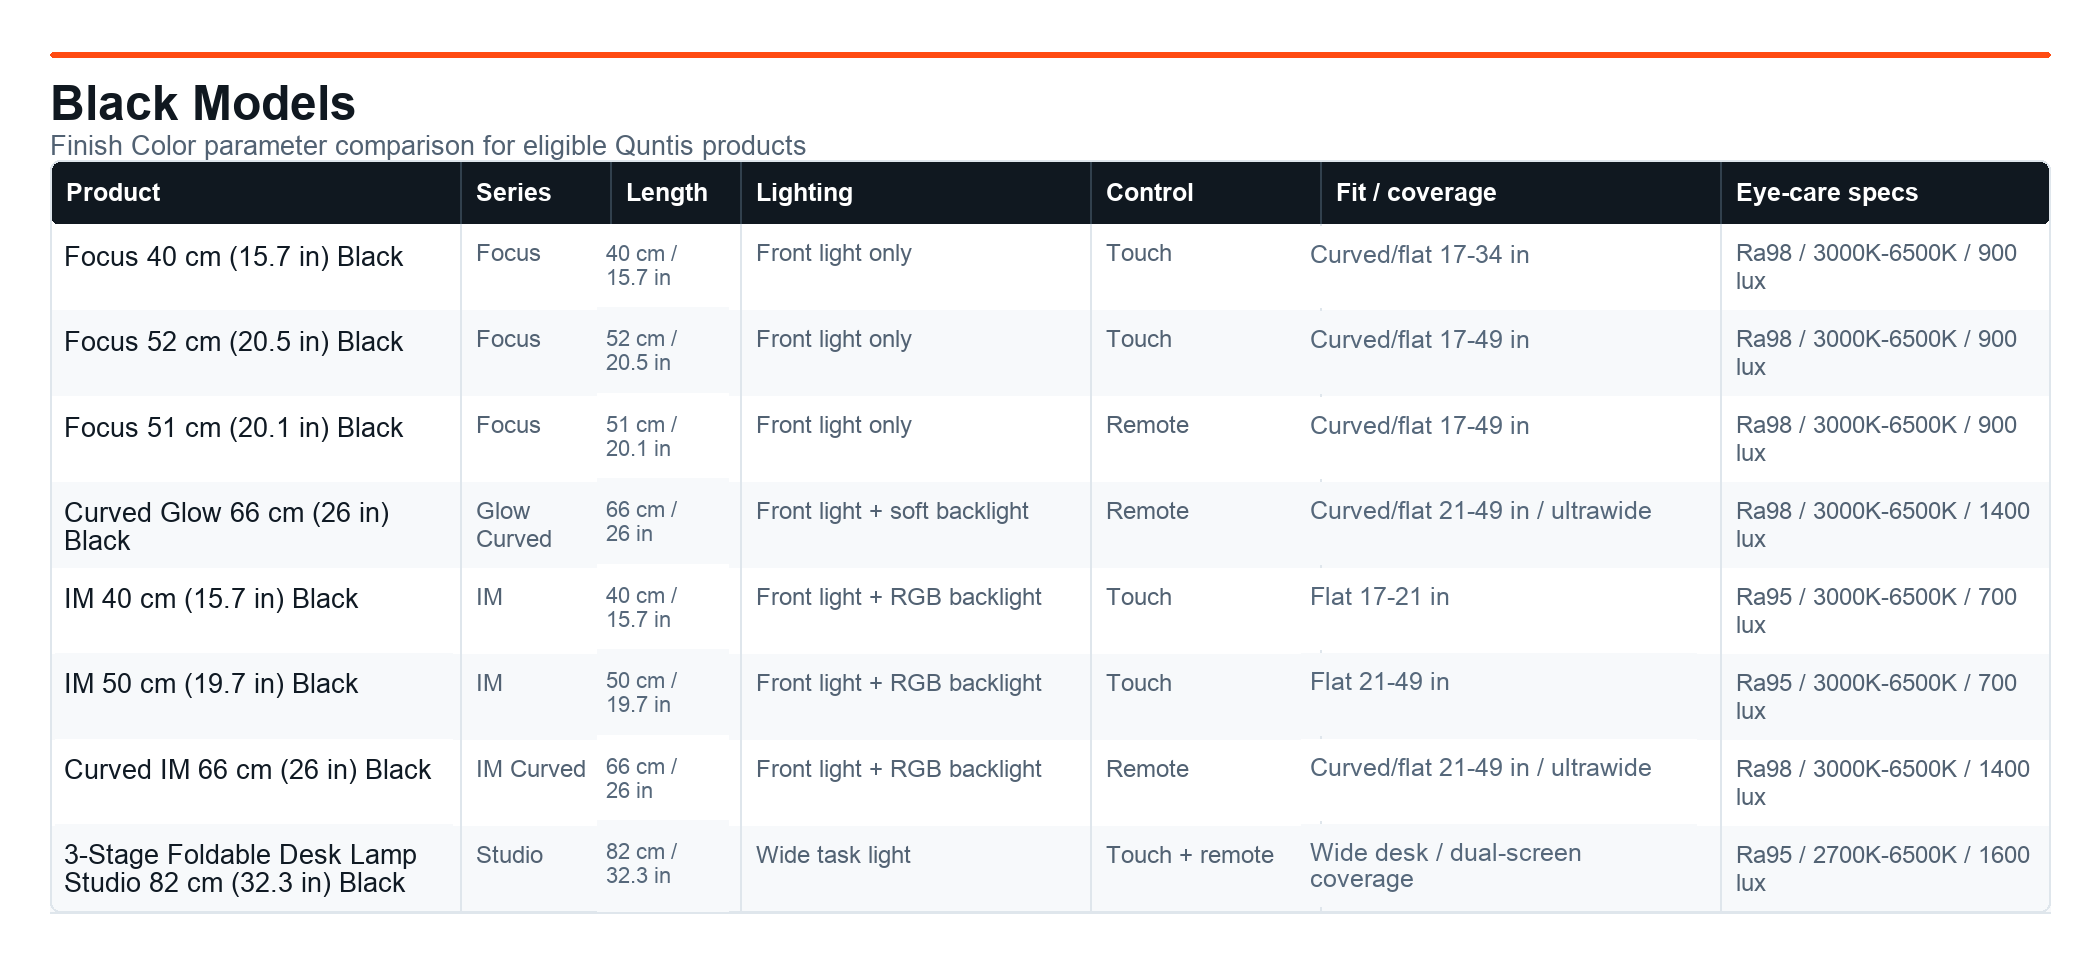
Task: Select Focus 51 cm (20.1 in) Black product
Action: point(233,428)
